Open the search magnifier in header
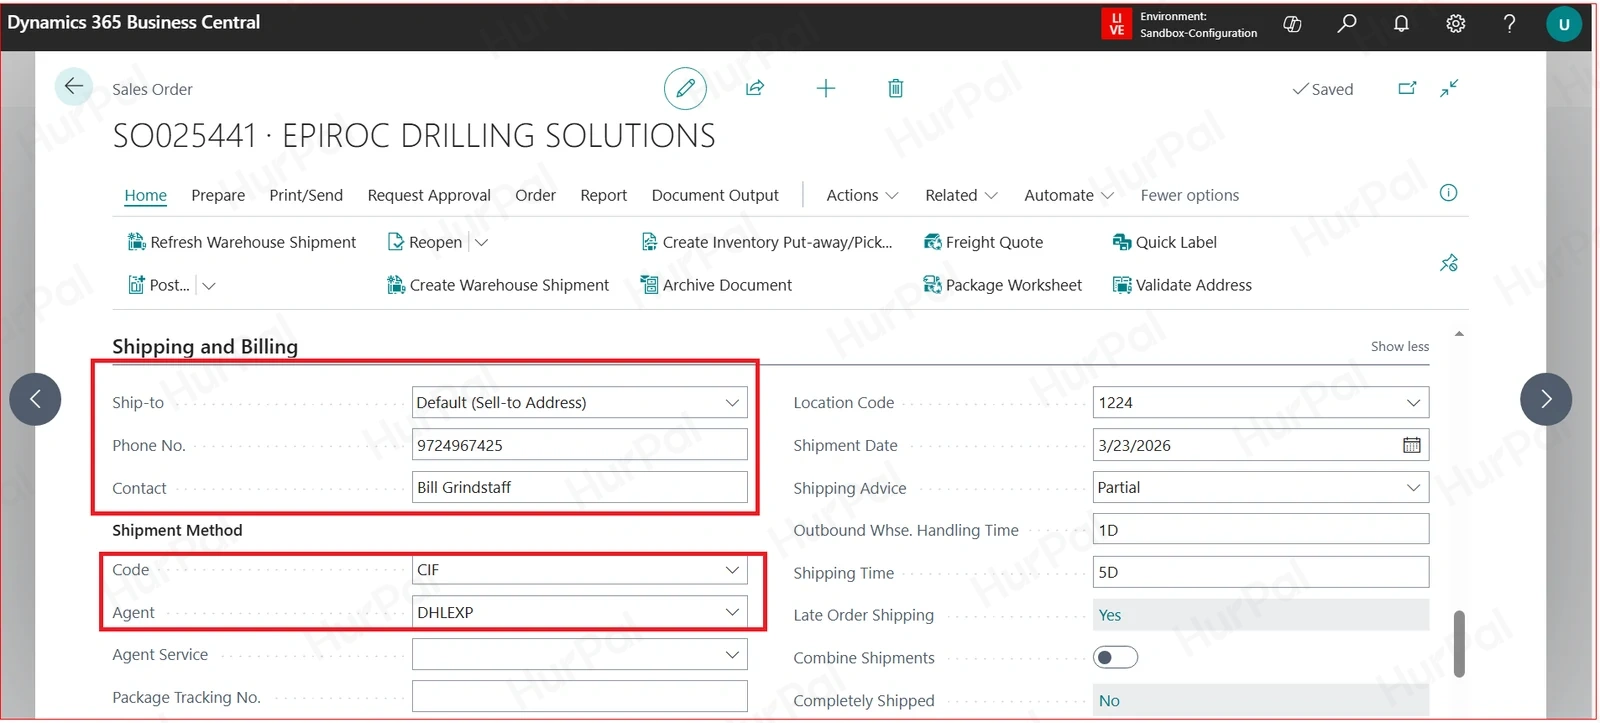 [1347, 23]
